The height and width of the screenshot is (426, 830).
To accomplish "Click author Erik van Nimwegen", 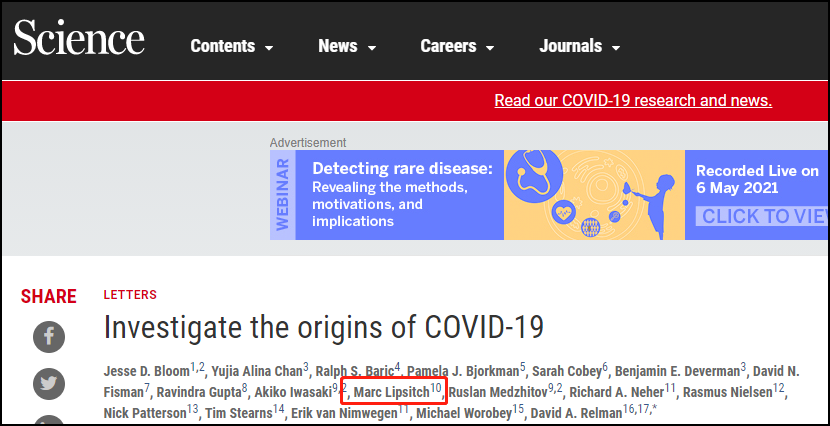I will click(x=344, y=413).
